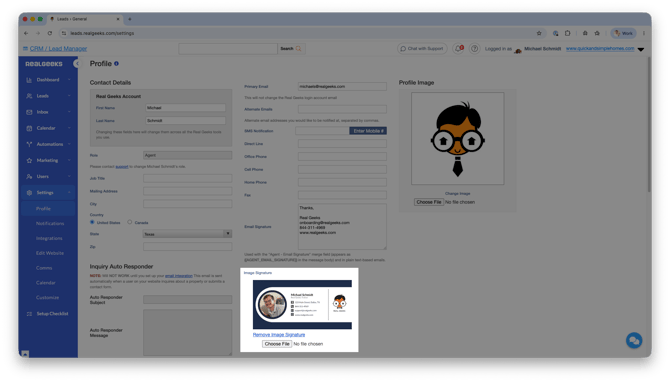
Task: Click the Auto Responder Subject field
Action: tap(187, 300)
